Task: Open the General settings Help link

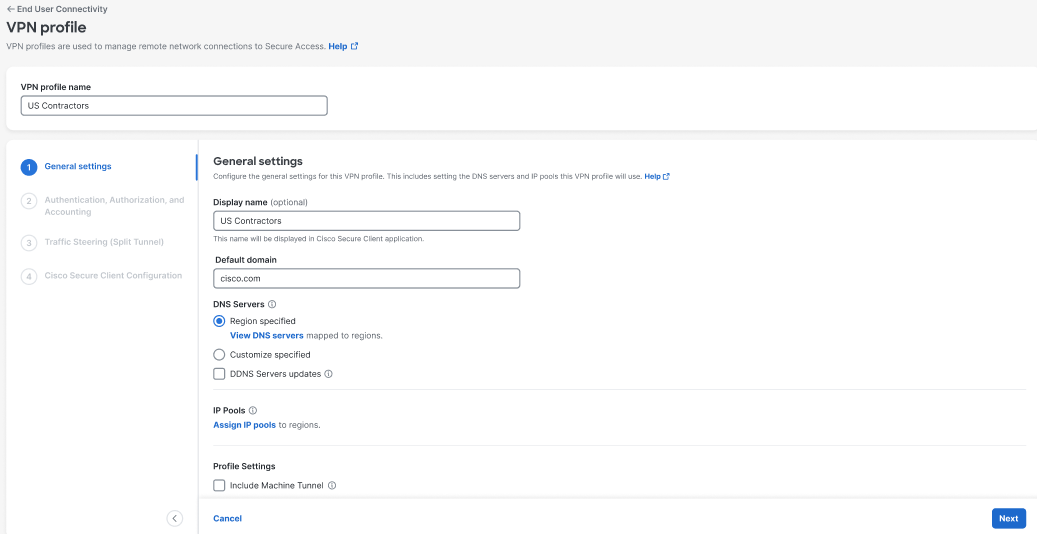Action: tap(657, 177)
